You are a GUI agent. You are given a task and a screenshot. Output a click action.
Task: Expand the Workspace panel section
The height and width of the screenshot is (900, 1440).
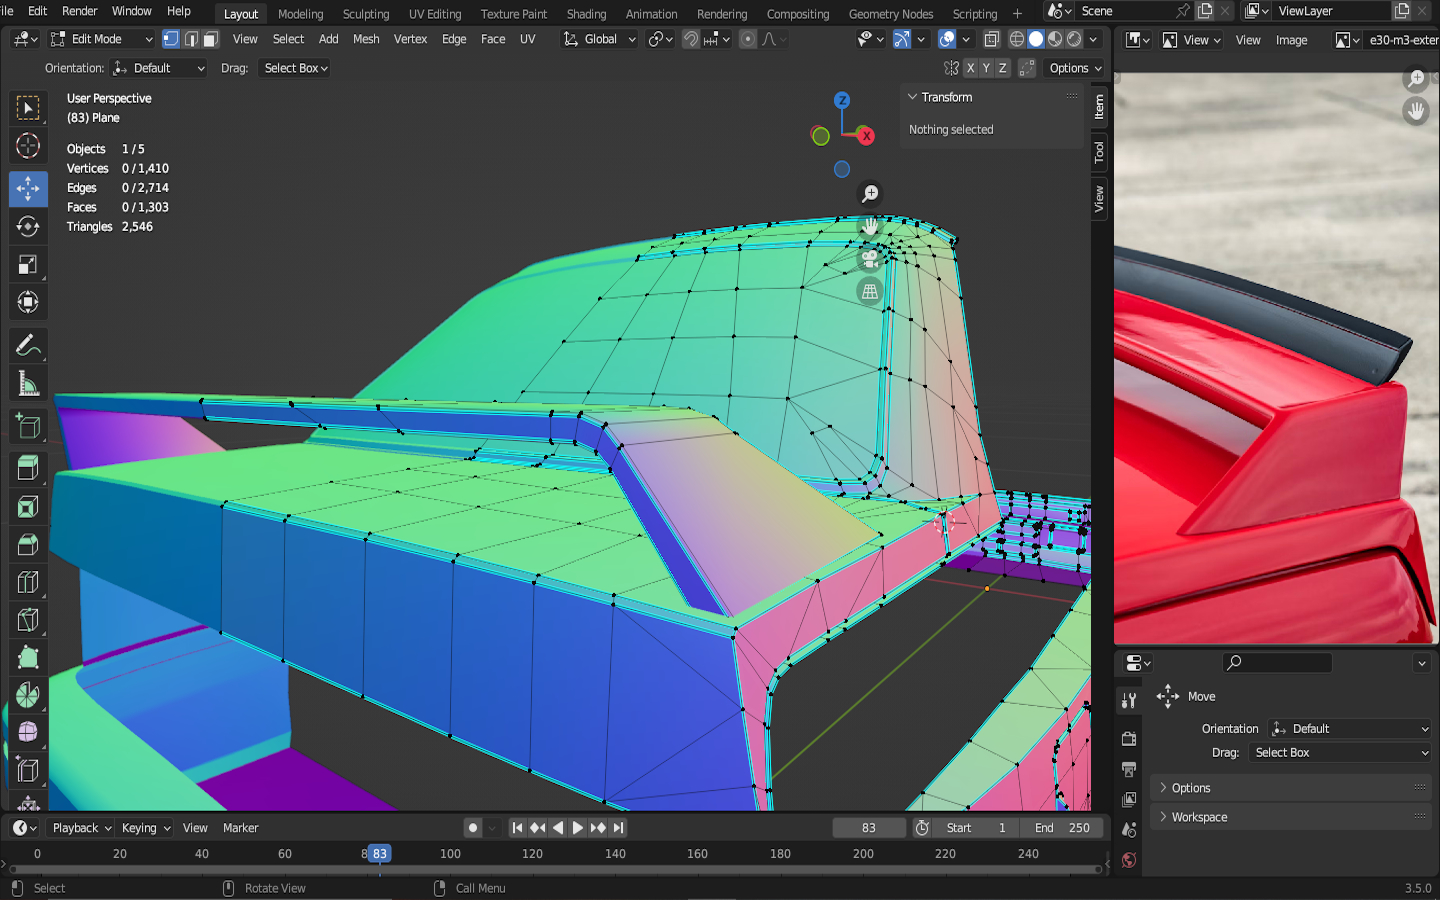(1199, 817)
